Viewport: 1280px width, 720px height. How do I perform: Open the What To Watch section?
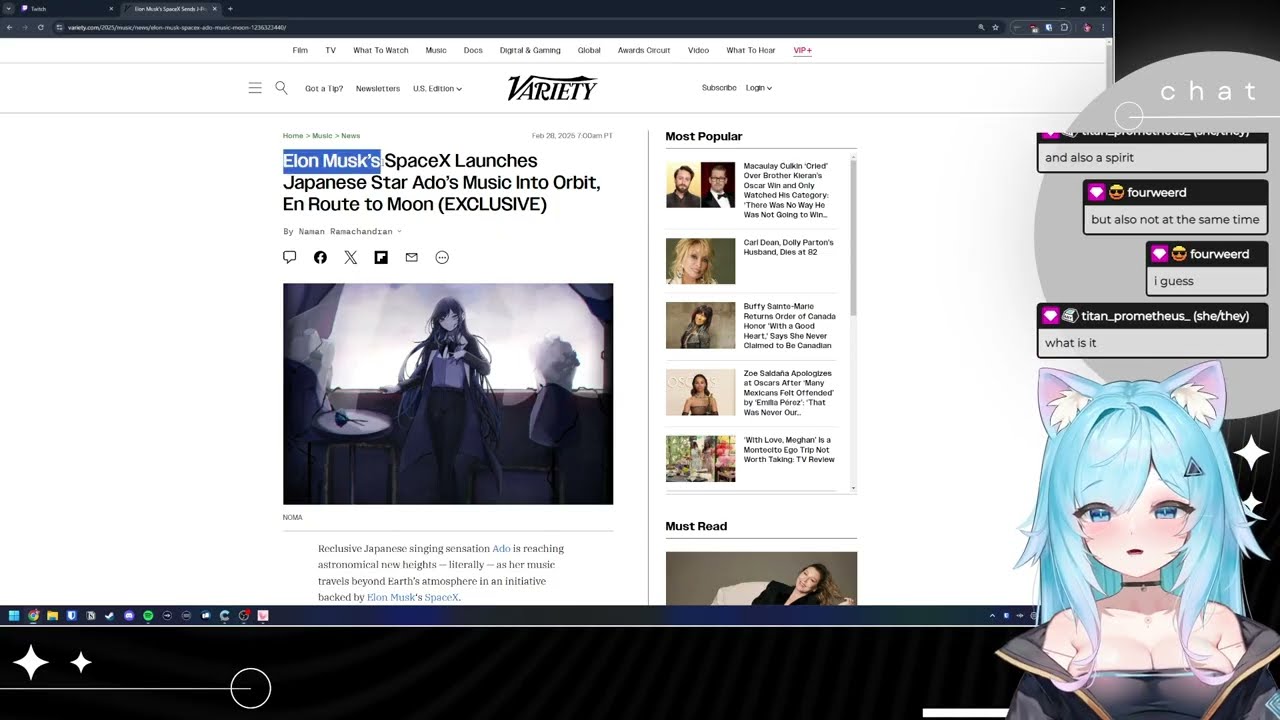point(381,50)
